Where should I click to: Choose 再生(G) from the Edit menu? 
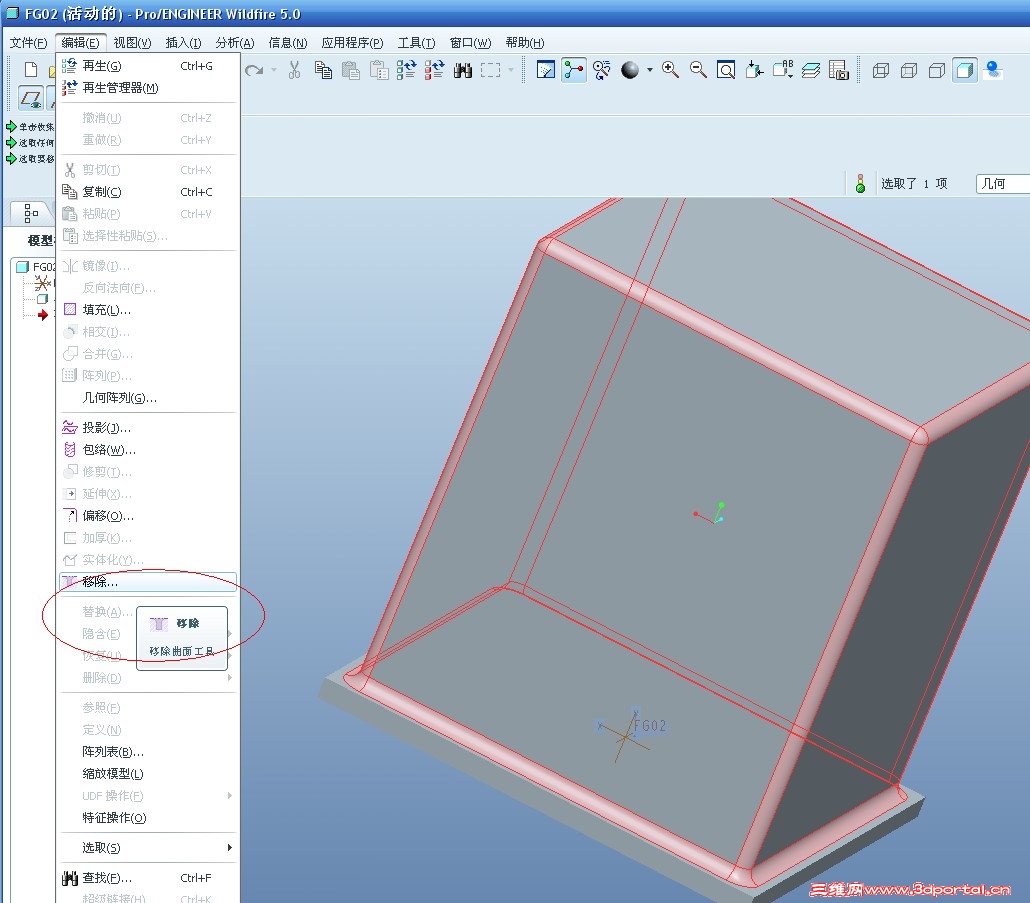point(147,66)
